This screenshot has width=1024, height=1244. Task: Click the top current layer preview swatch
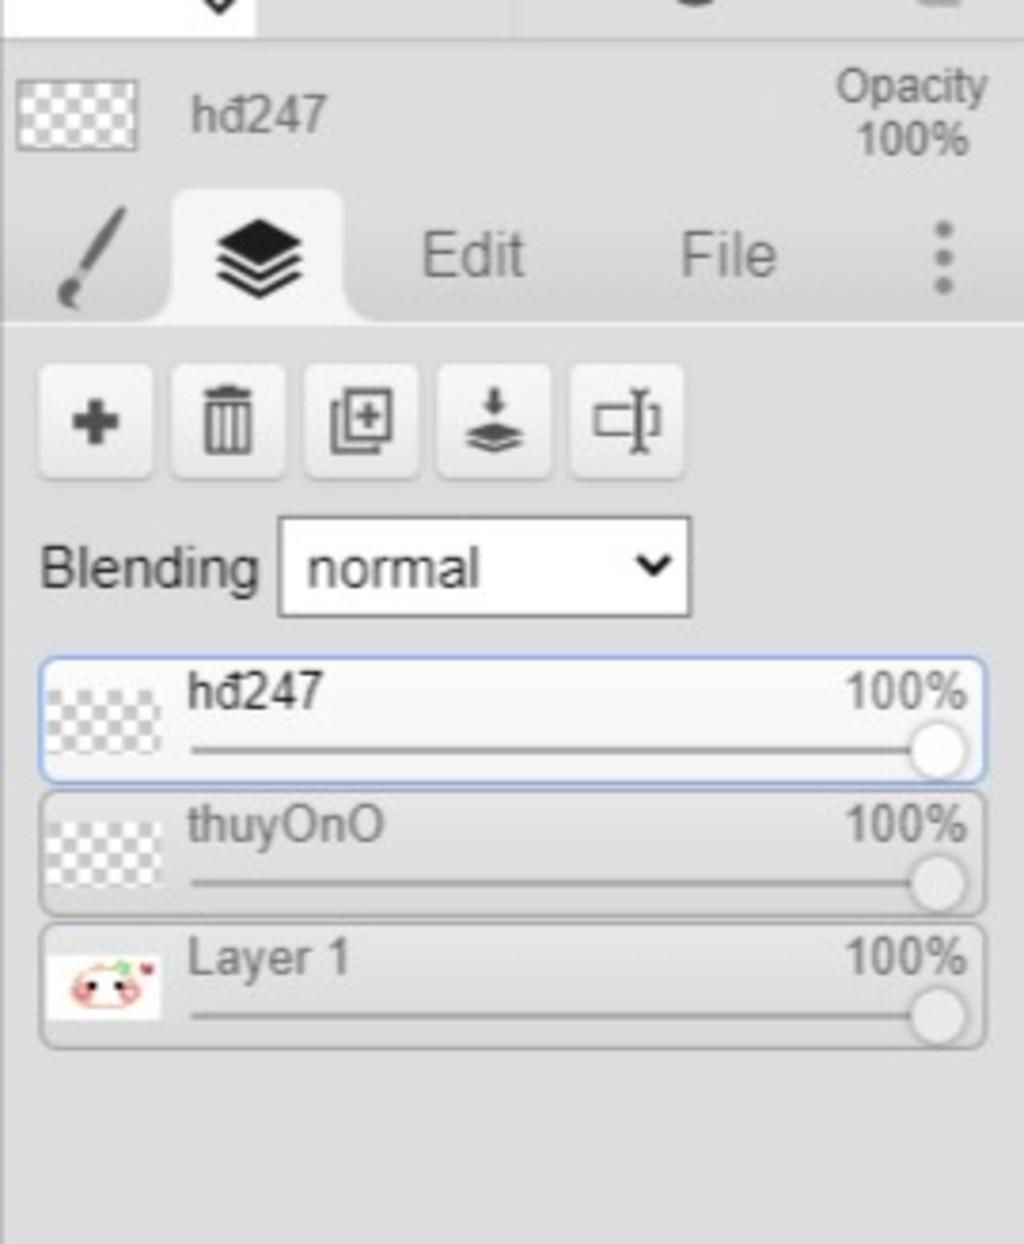[77, 115]
